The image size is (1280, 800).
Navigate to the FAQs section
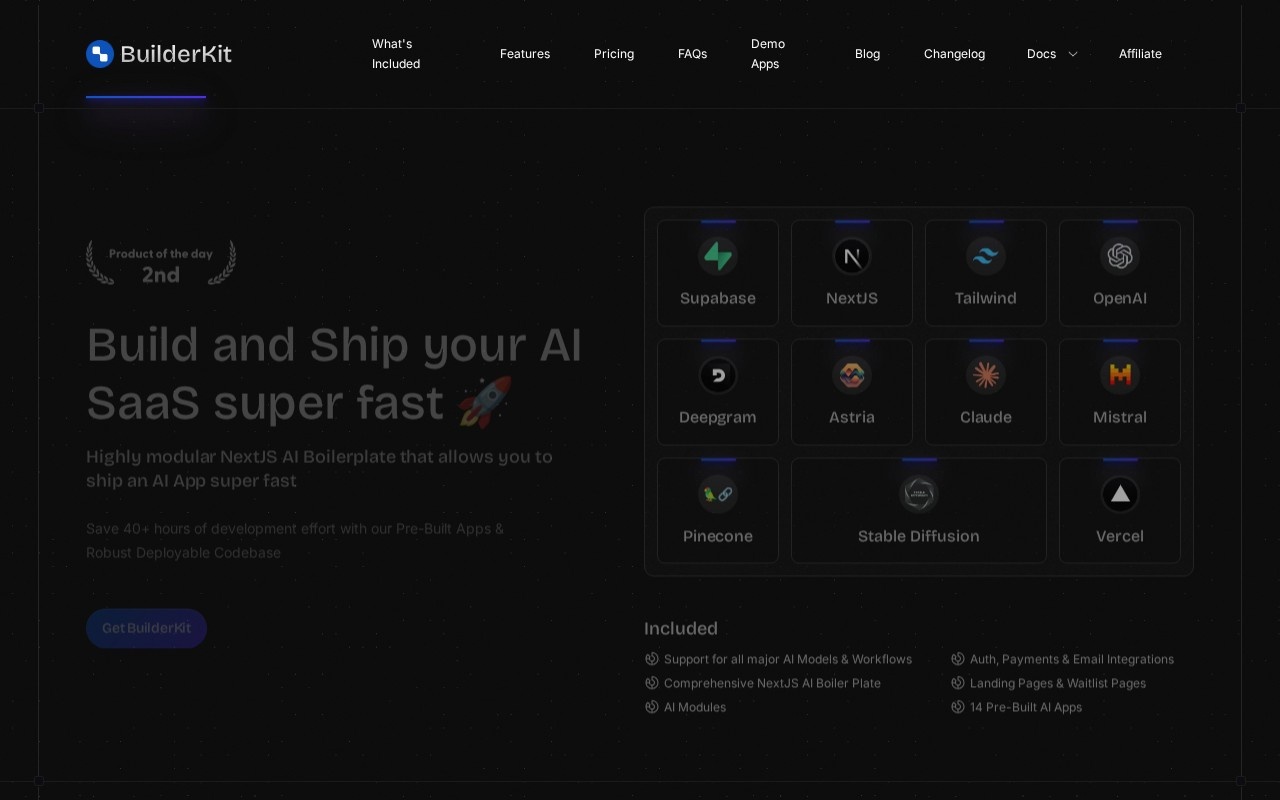[x=692, y=54]
